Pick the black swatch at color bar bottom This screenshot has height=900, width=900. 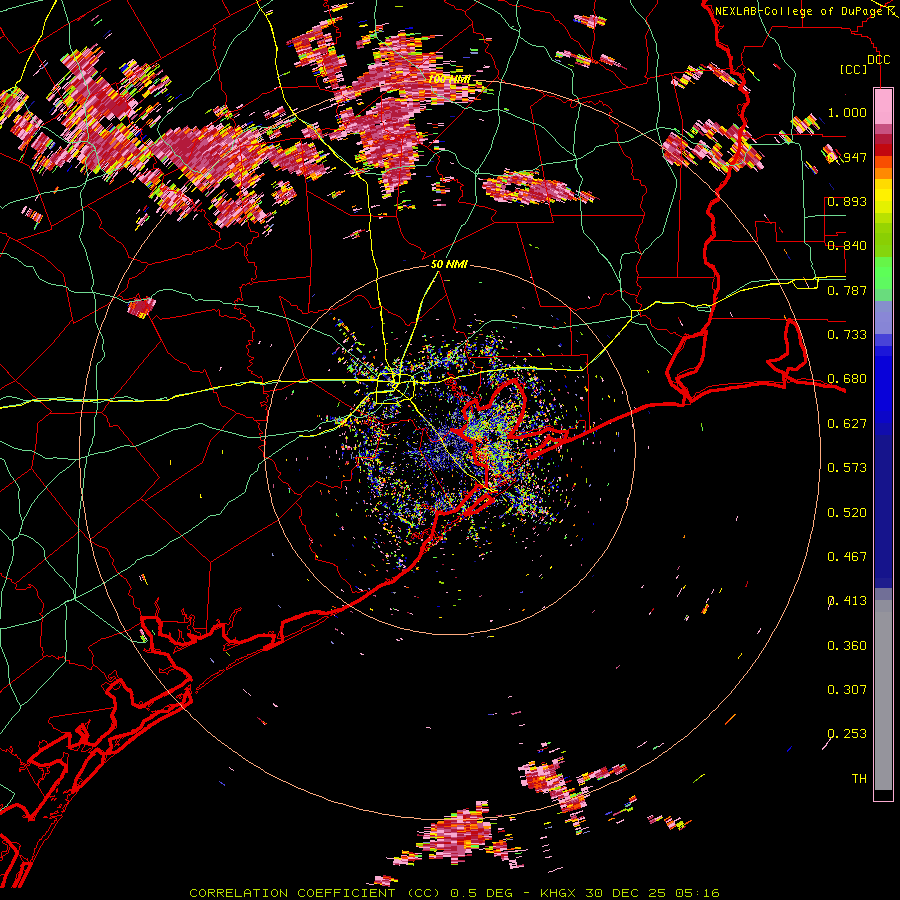pos(883,795)
